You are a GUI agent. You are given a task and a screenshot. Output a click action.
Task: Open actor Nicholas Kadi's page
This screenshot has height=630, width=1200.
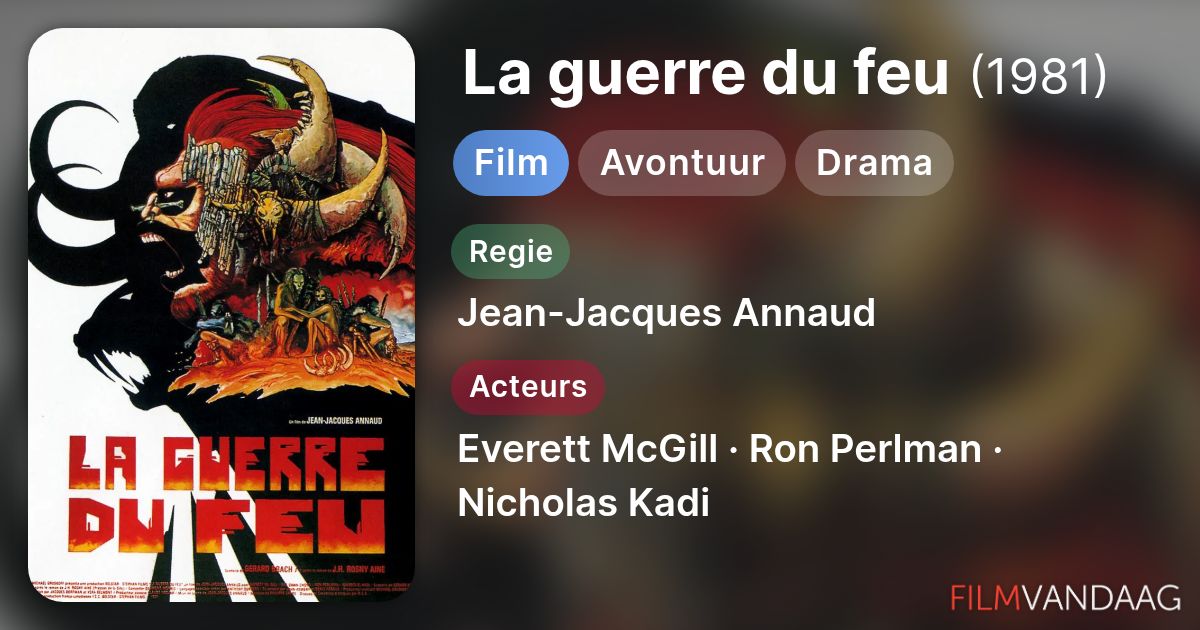pos(583,503)
